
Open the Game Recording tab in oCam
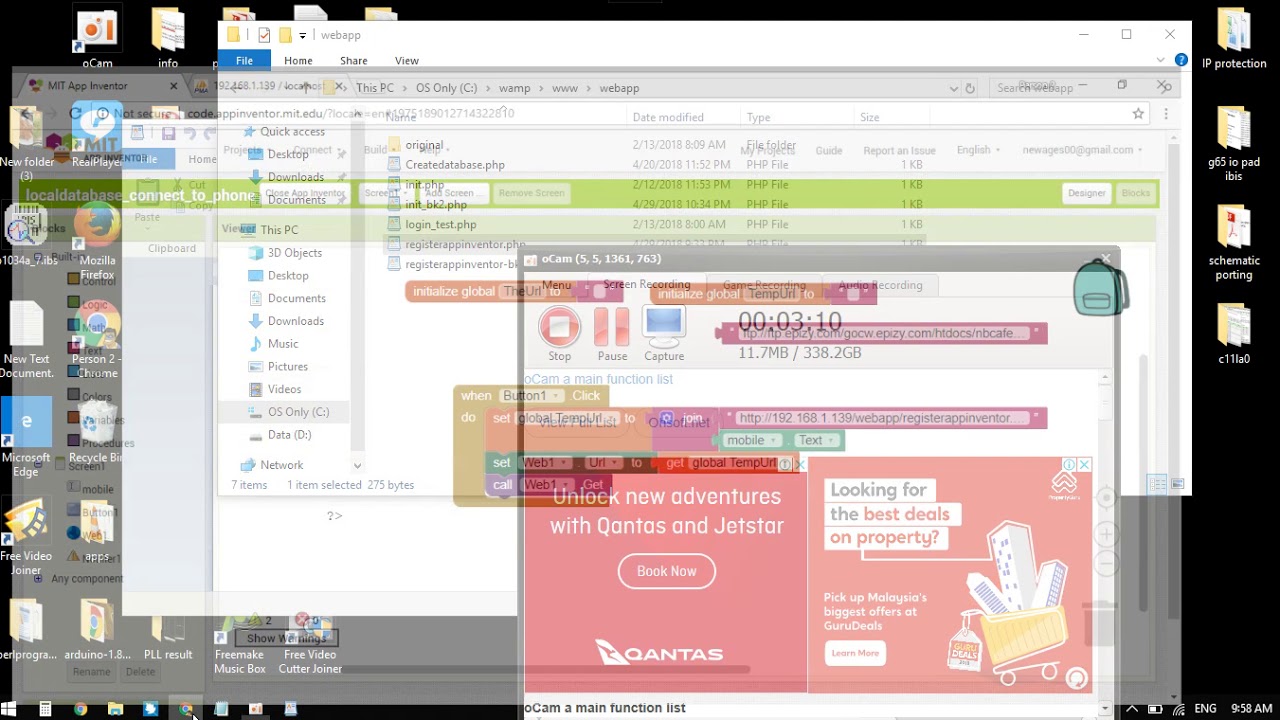[x=764, y=285]
